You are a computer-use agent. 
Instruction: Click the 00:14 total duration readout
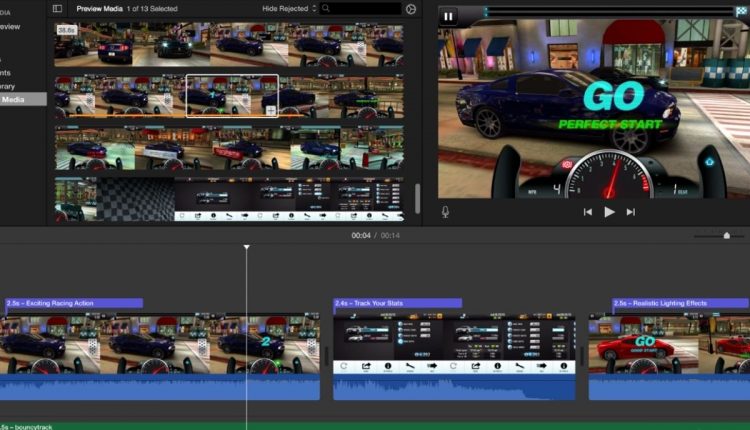pyautogui.click(x=390, y=236)
